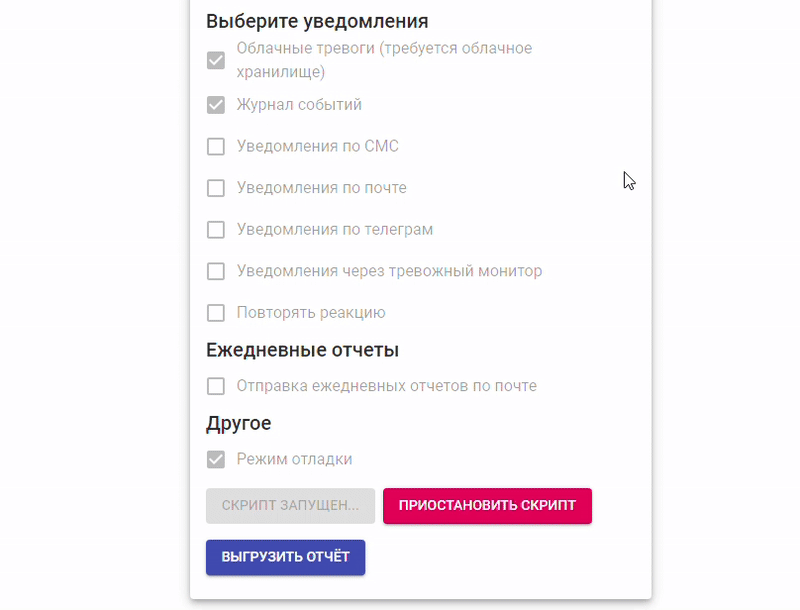The height and width of the screenshot is (610, 800).
Task: Click the Журнал событий label text
Action: 299,105
